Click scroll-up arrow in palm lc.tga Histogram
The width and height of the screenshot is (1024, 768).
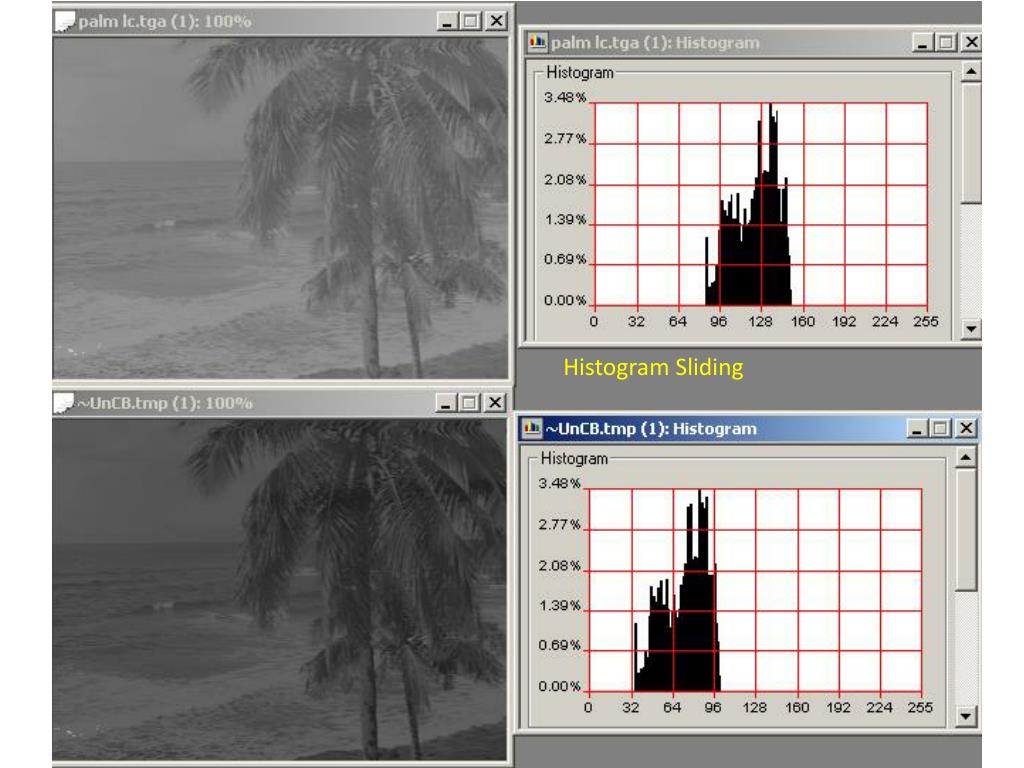click(971, 71)
